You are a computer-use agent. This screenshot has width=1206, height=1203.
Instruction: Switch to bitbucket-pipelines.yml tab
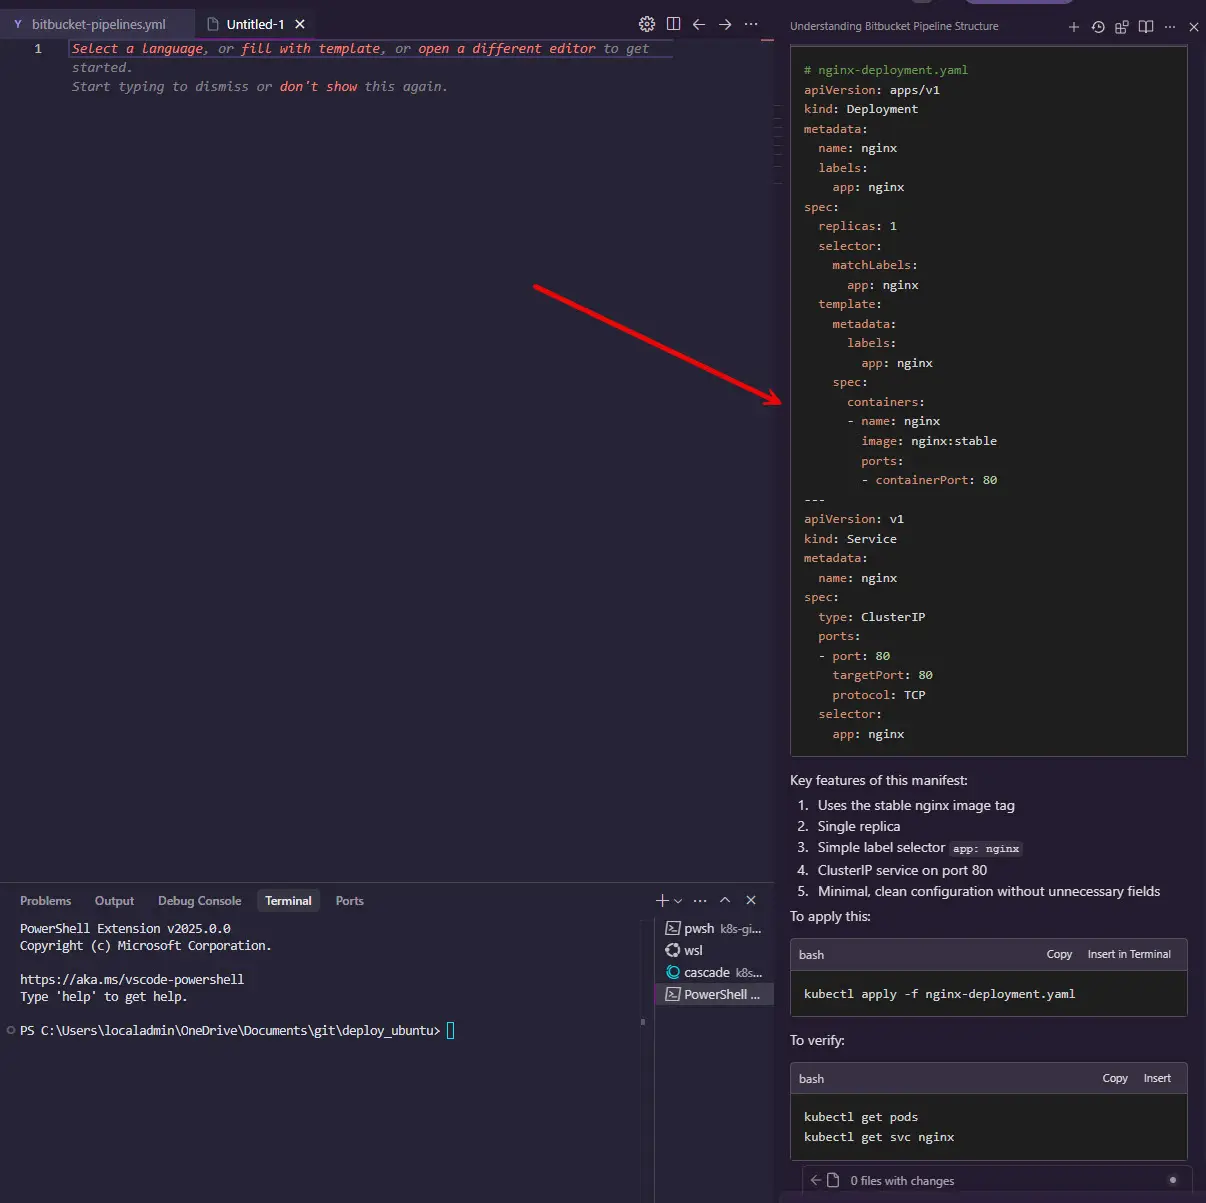(98, 24)
